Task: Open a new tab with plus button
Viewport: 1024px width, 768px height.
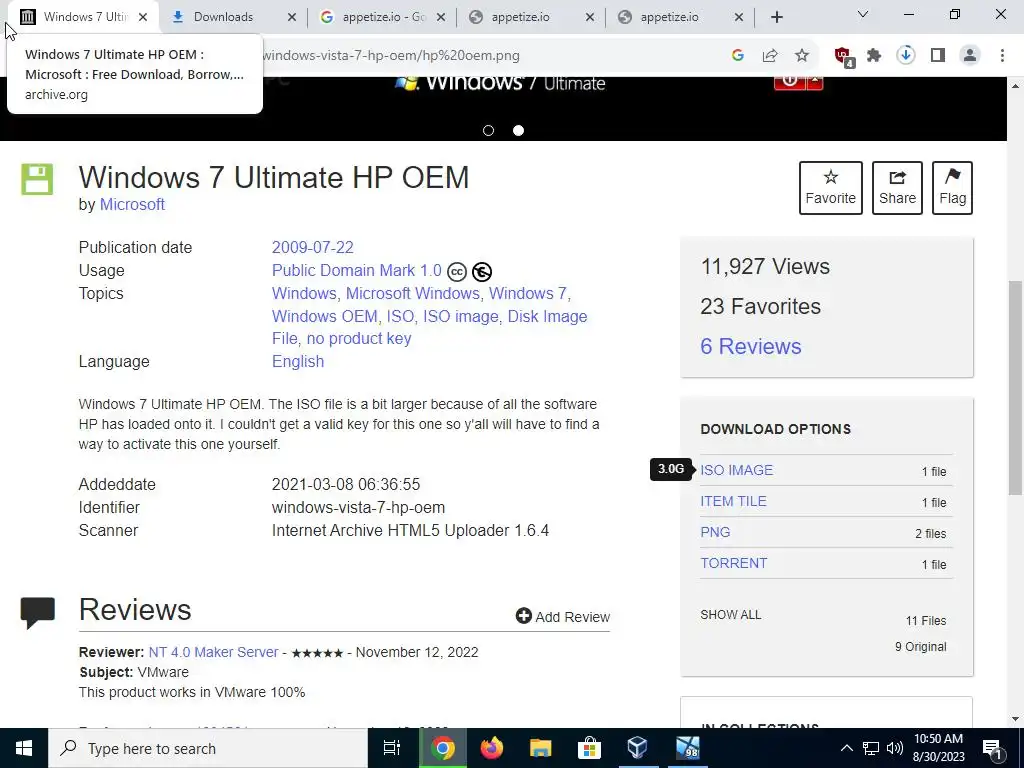Action: click(x=776, y=18)
